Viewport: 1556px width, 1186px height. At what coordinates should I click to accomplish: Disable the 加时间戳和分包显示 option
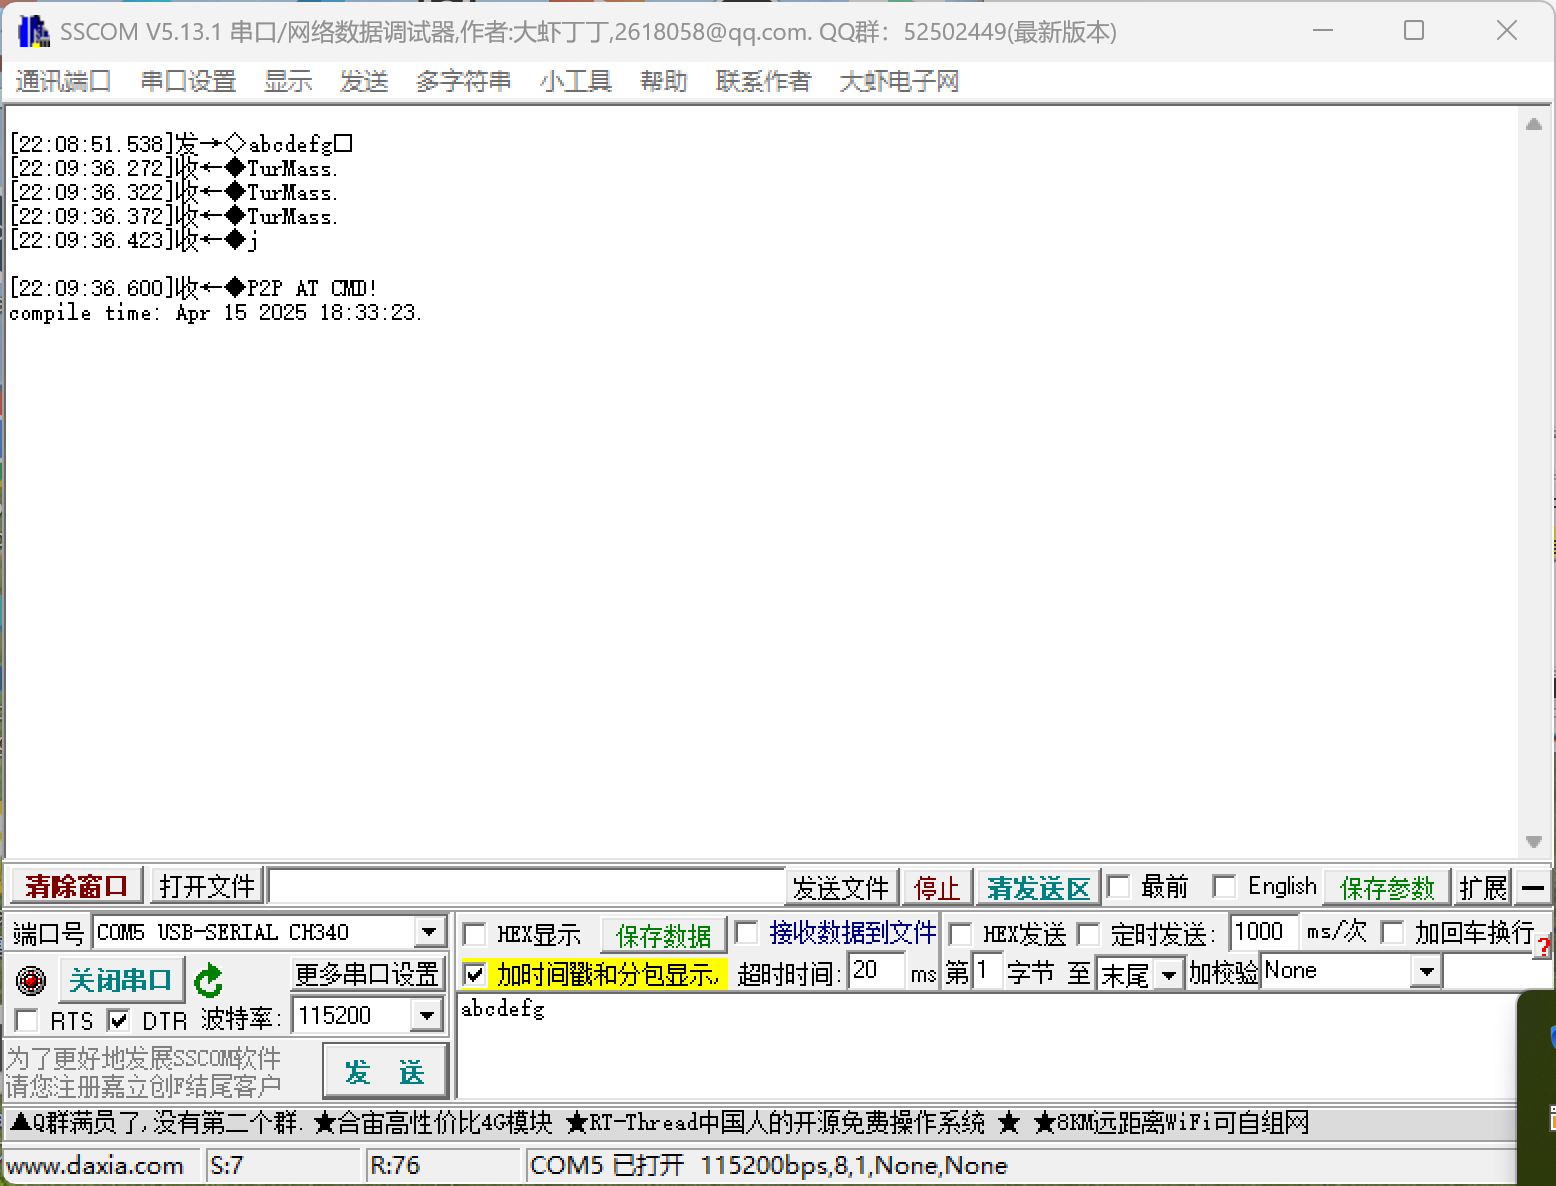tap(474, 973)
